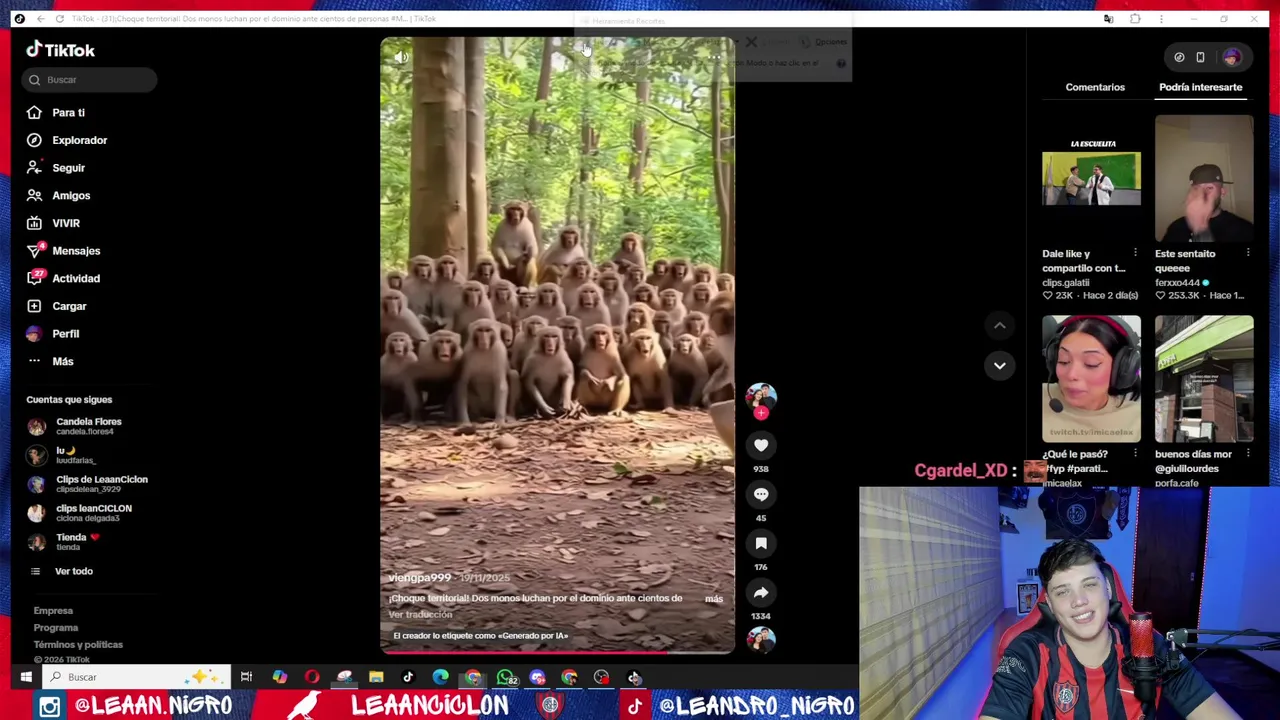Like the video with heart icon
Screen dimensions: 1280x720
click(761, 445)
